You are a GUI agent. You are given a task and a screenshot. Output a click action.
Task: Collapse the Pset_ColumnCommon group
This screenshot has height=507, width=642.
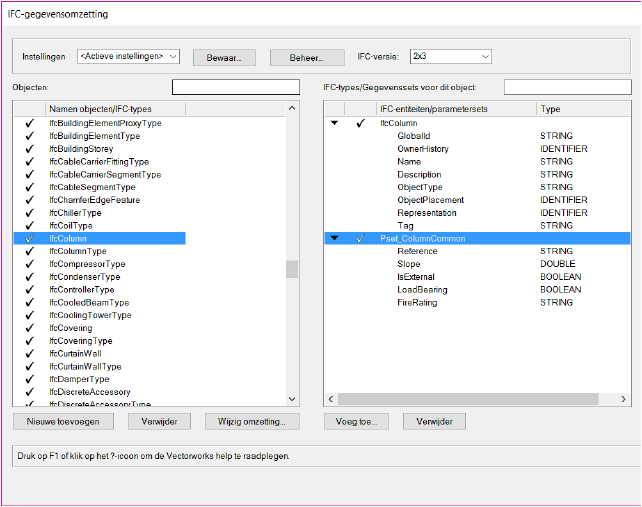pos(334,238)
